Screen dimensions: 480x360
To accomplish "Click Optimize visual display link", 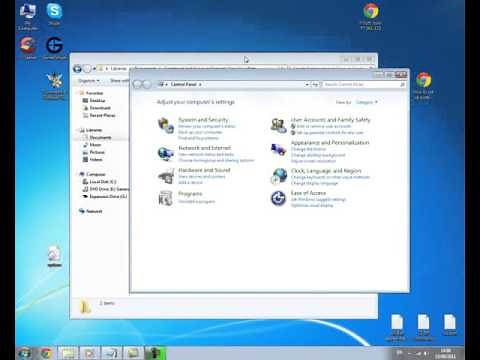I will tap(312, 205).
